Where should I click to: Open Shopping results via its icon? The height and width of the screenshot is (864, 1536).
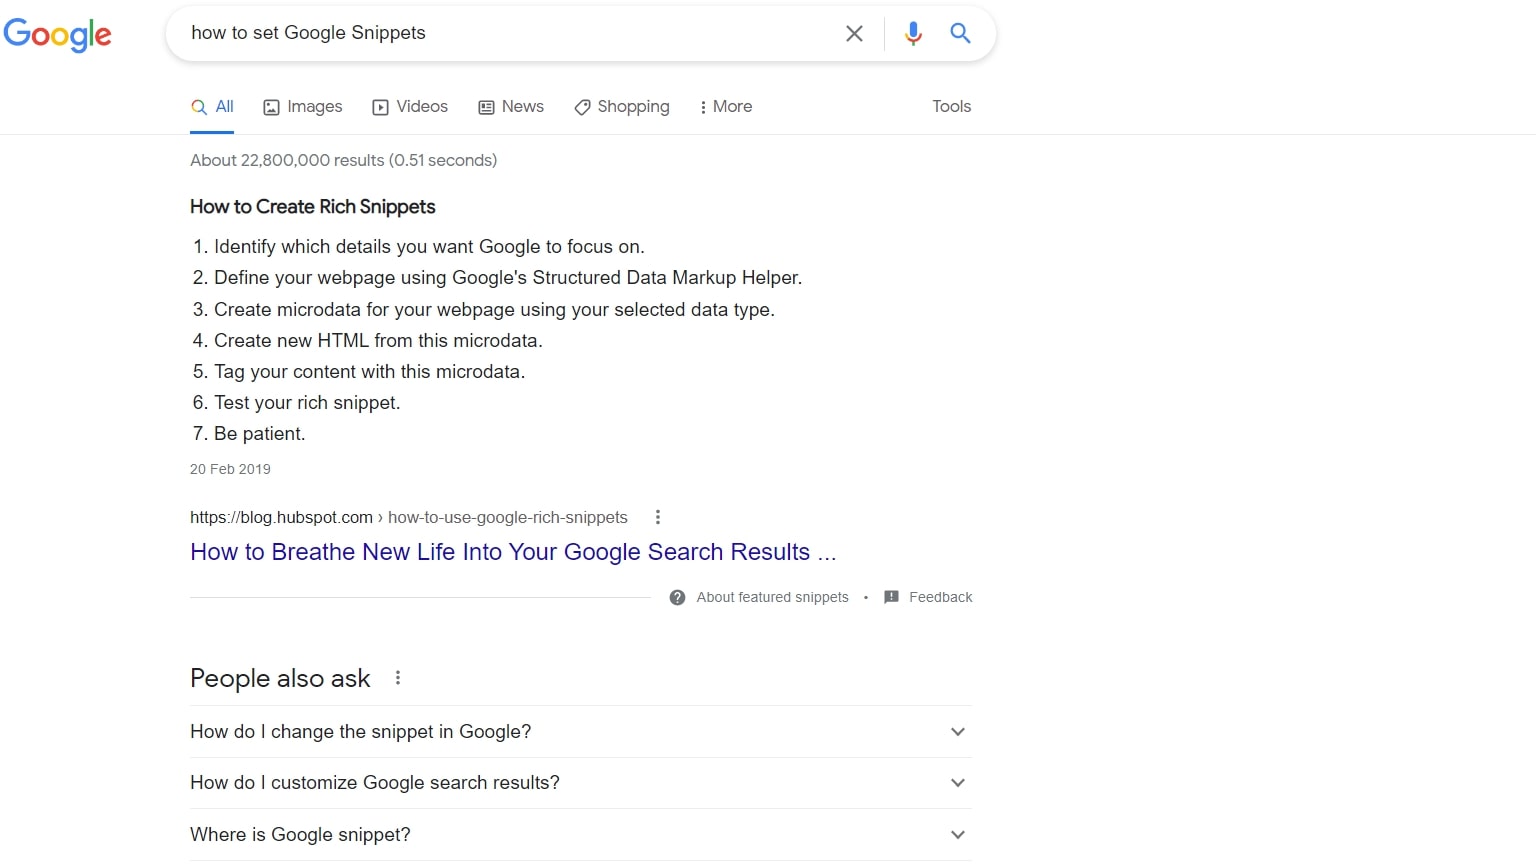point(583,106)
